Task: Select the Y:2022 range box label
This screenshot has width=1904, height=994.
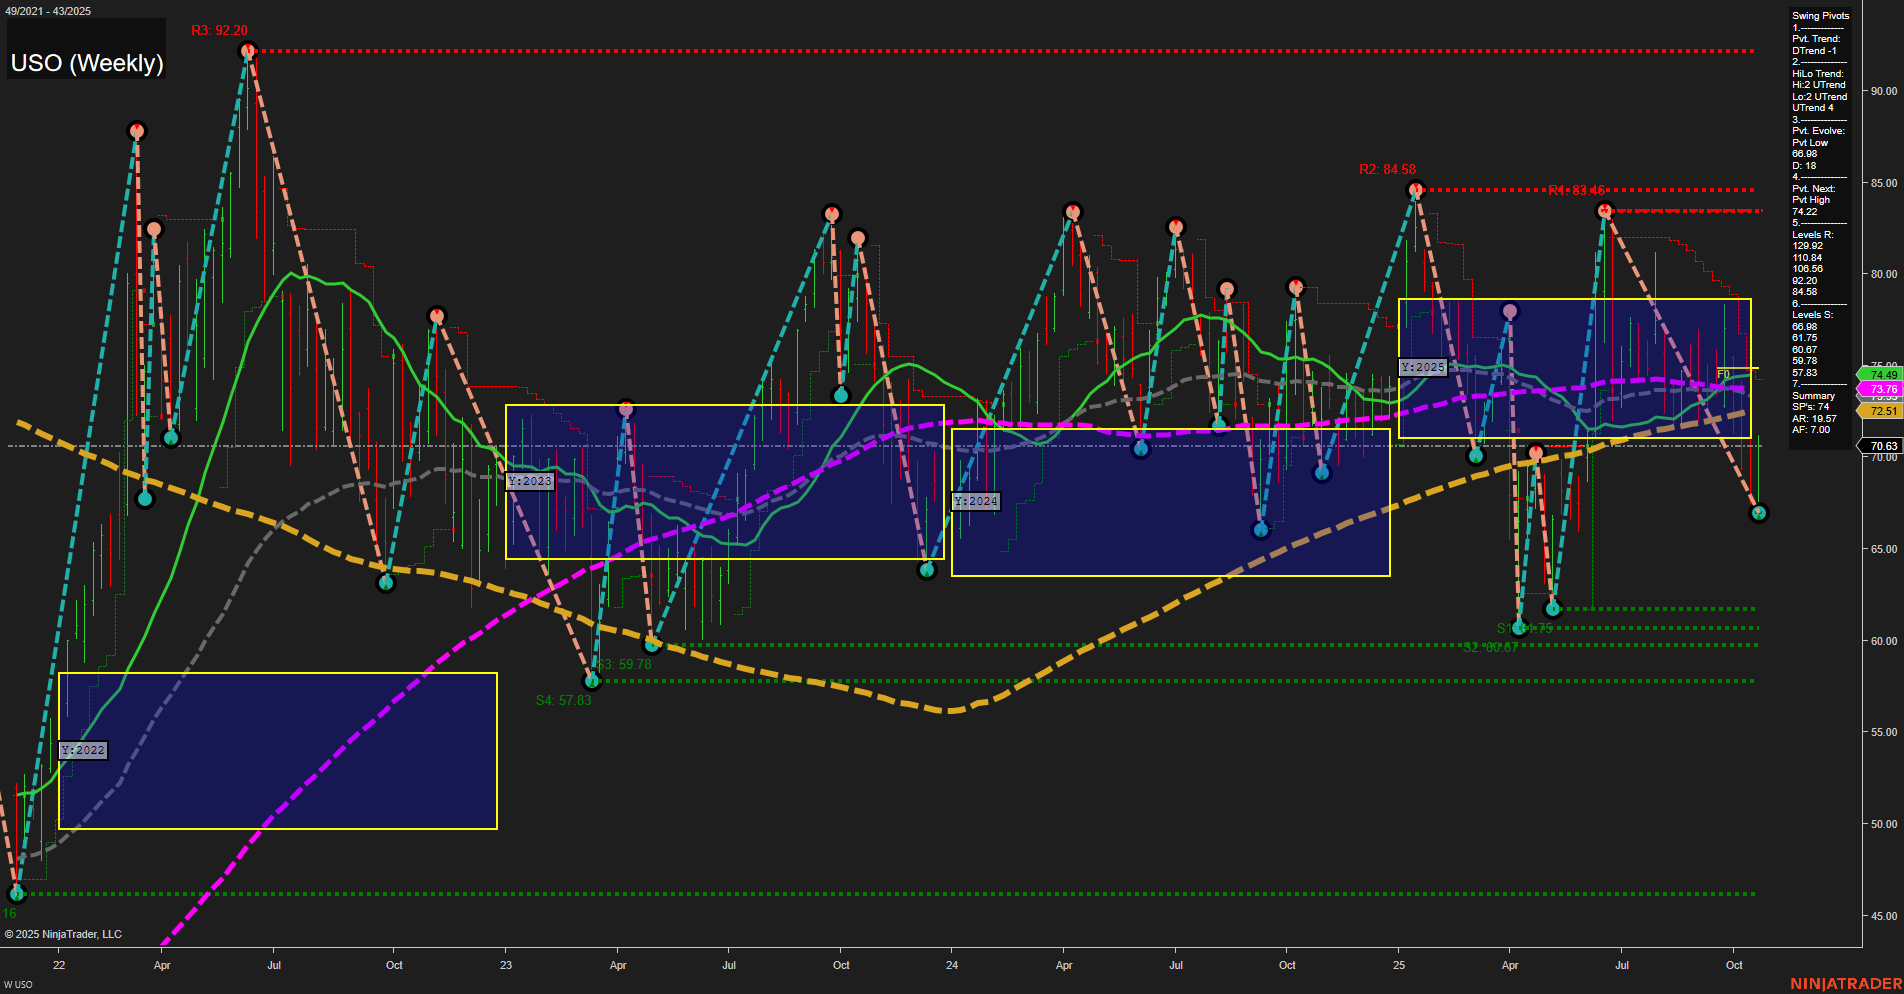Action: pos(84,750)
